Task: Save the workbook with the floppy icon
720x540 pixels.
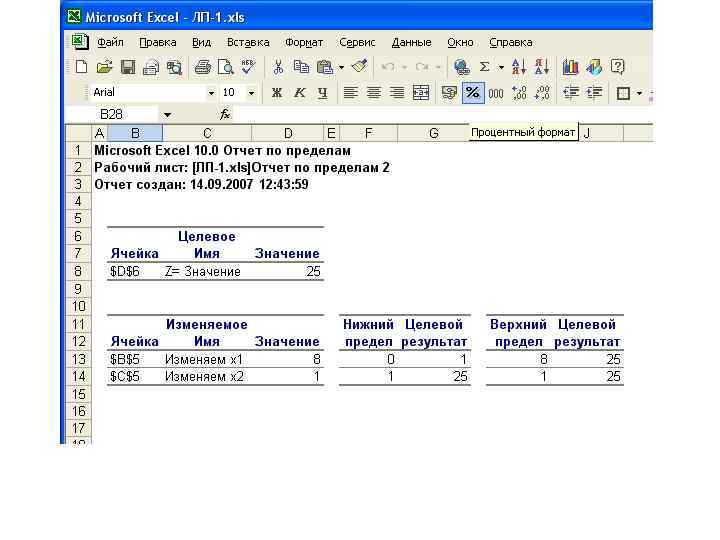Action: (128, 67)
